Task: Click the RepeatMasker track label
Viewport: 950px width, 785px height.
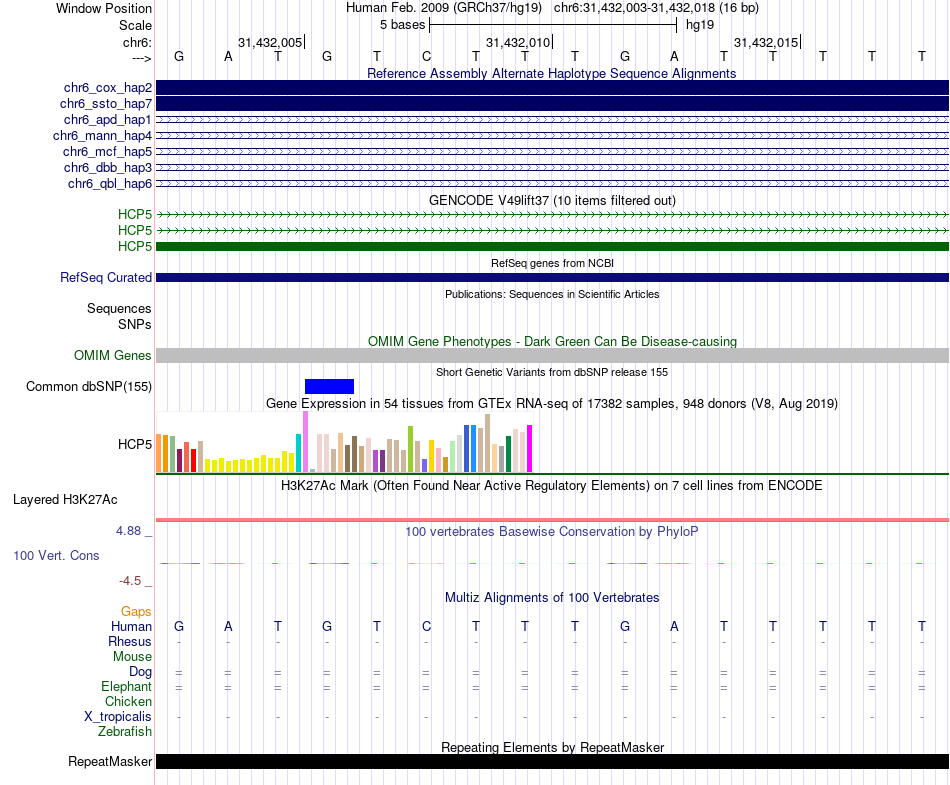Action: [110, 761]
